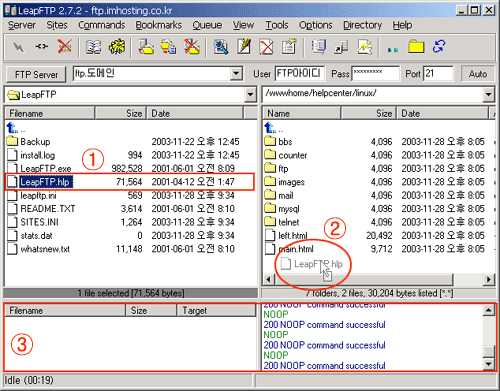
Task: Select the remote telnet folder
Action: point(282,222)
